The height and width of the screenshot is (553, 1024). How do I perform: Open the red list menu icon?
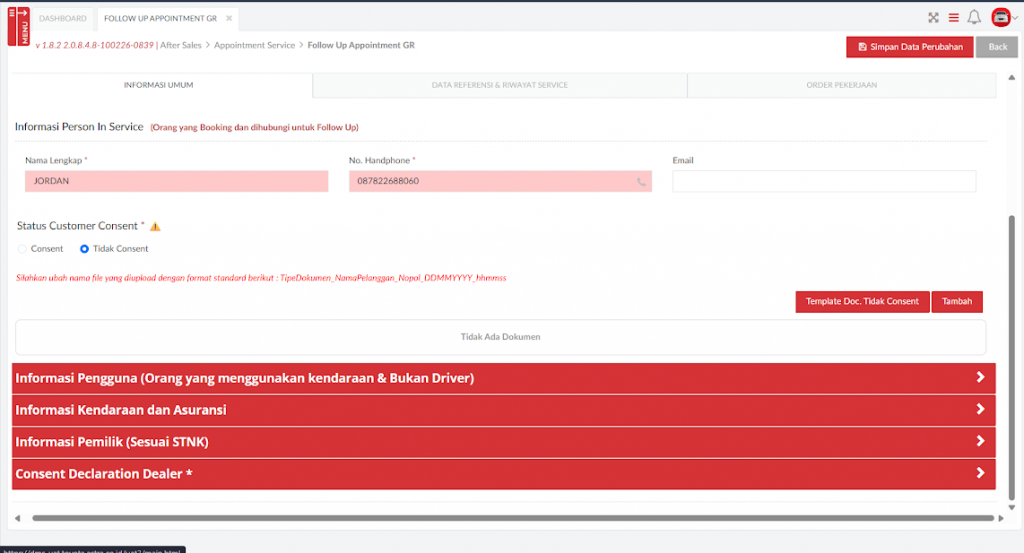click(953, 18)
